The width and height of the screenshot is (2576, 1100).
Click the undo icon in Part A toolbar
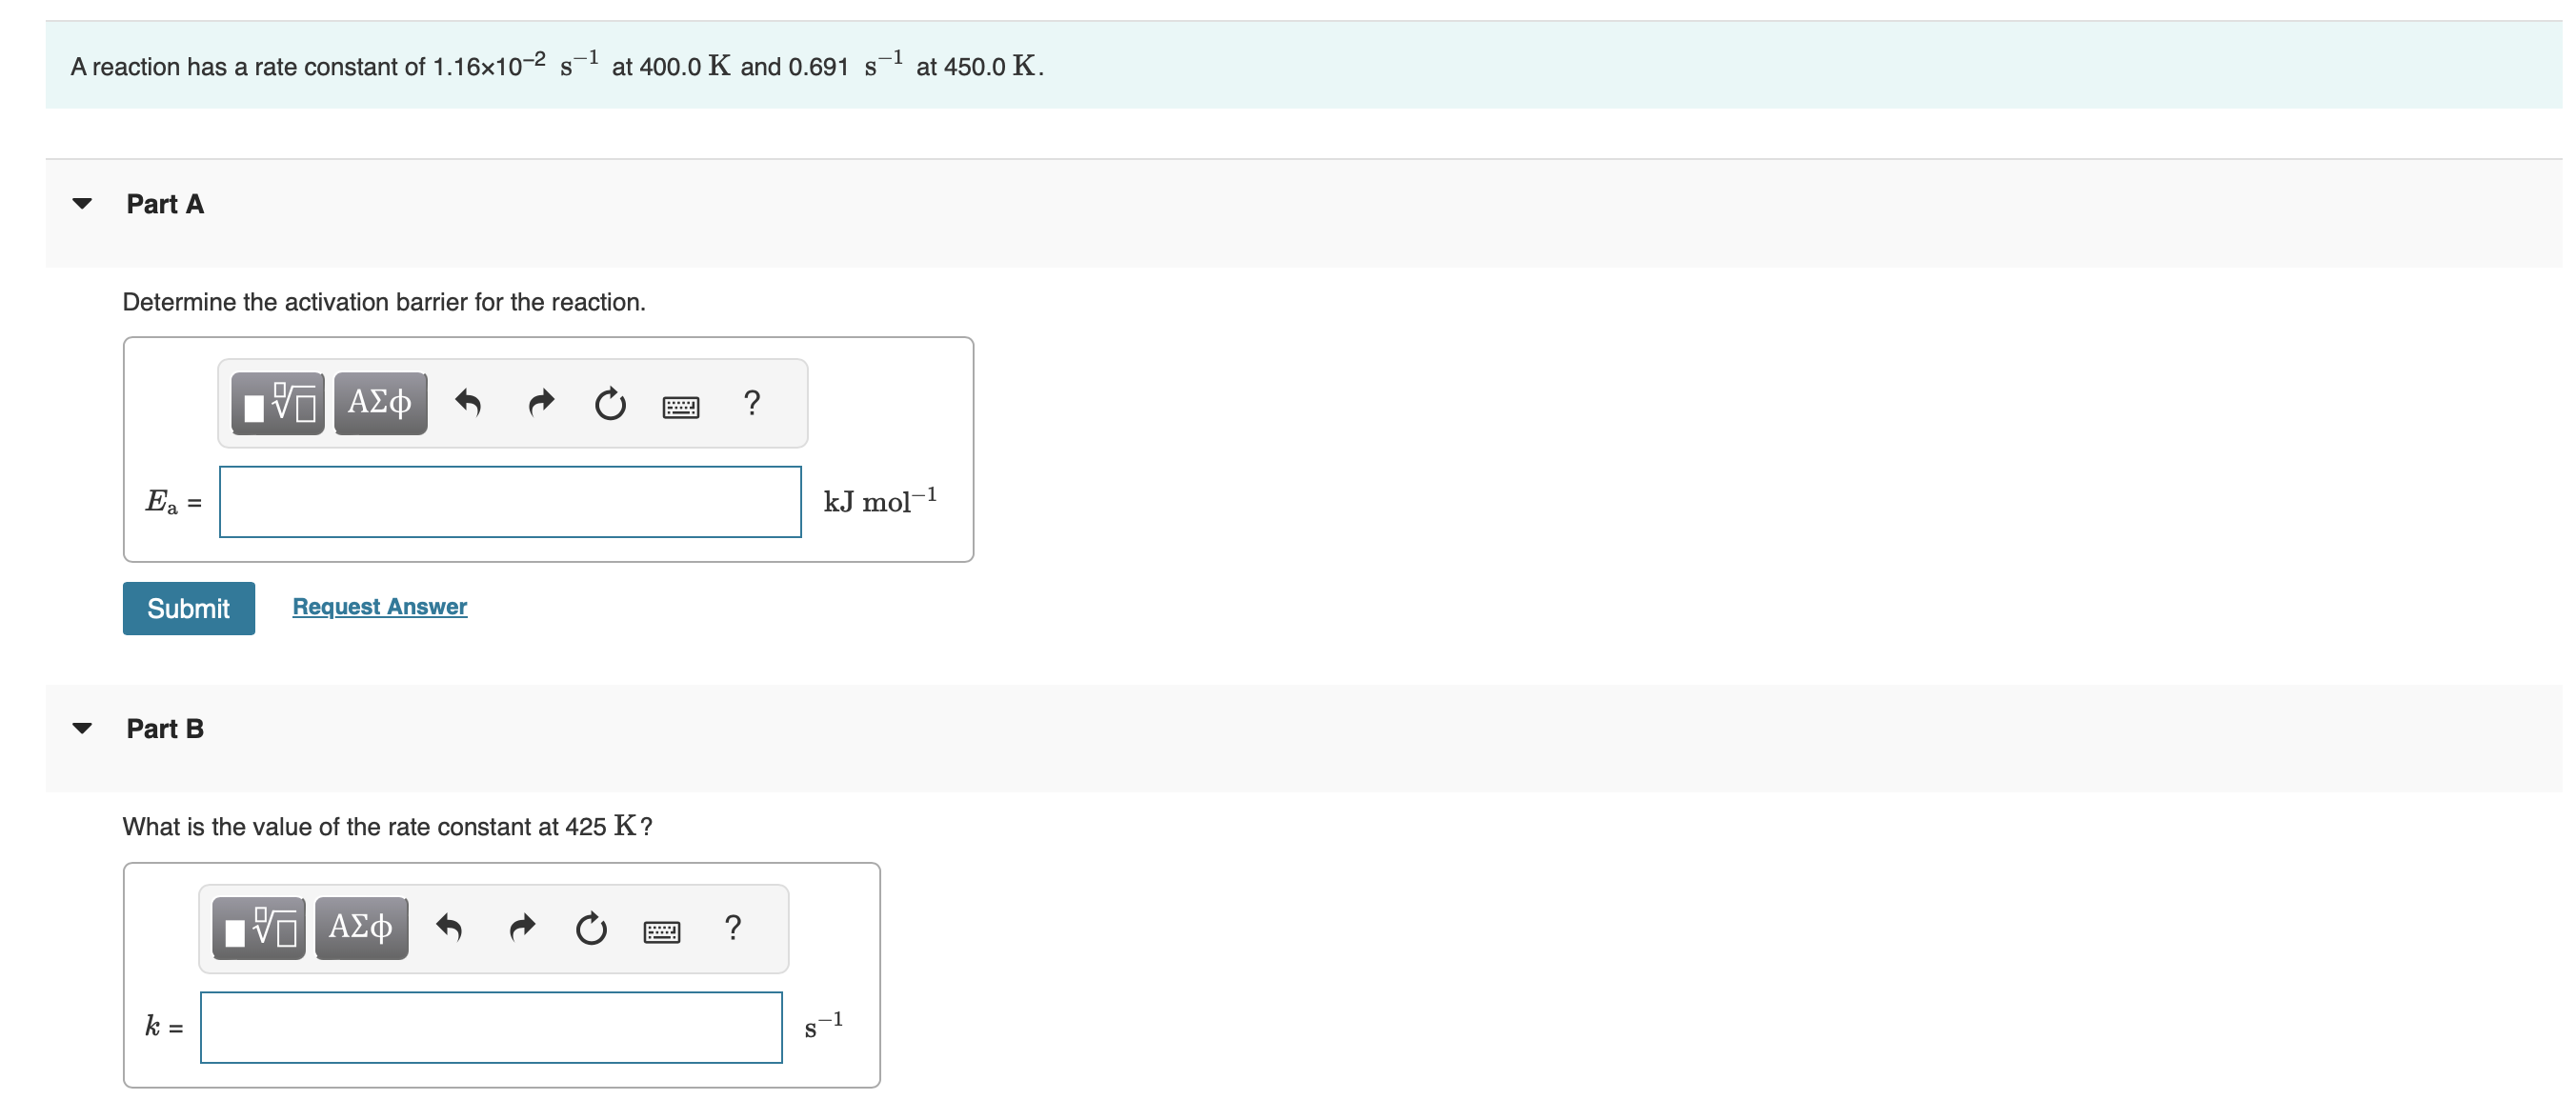point(469,403)
